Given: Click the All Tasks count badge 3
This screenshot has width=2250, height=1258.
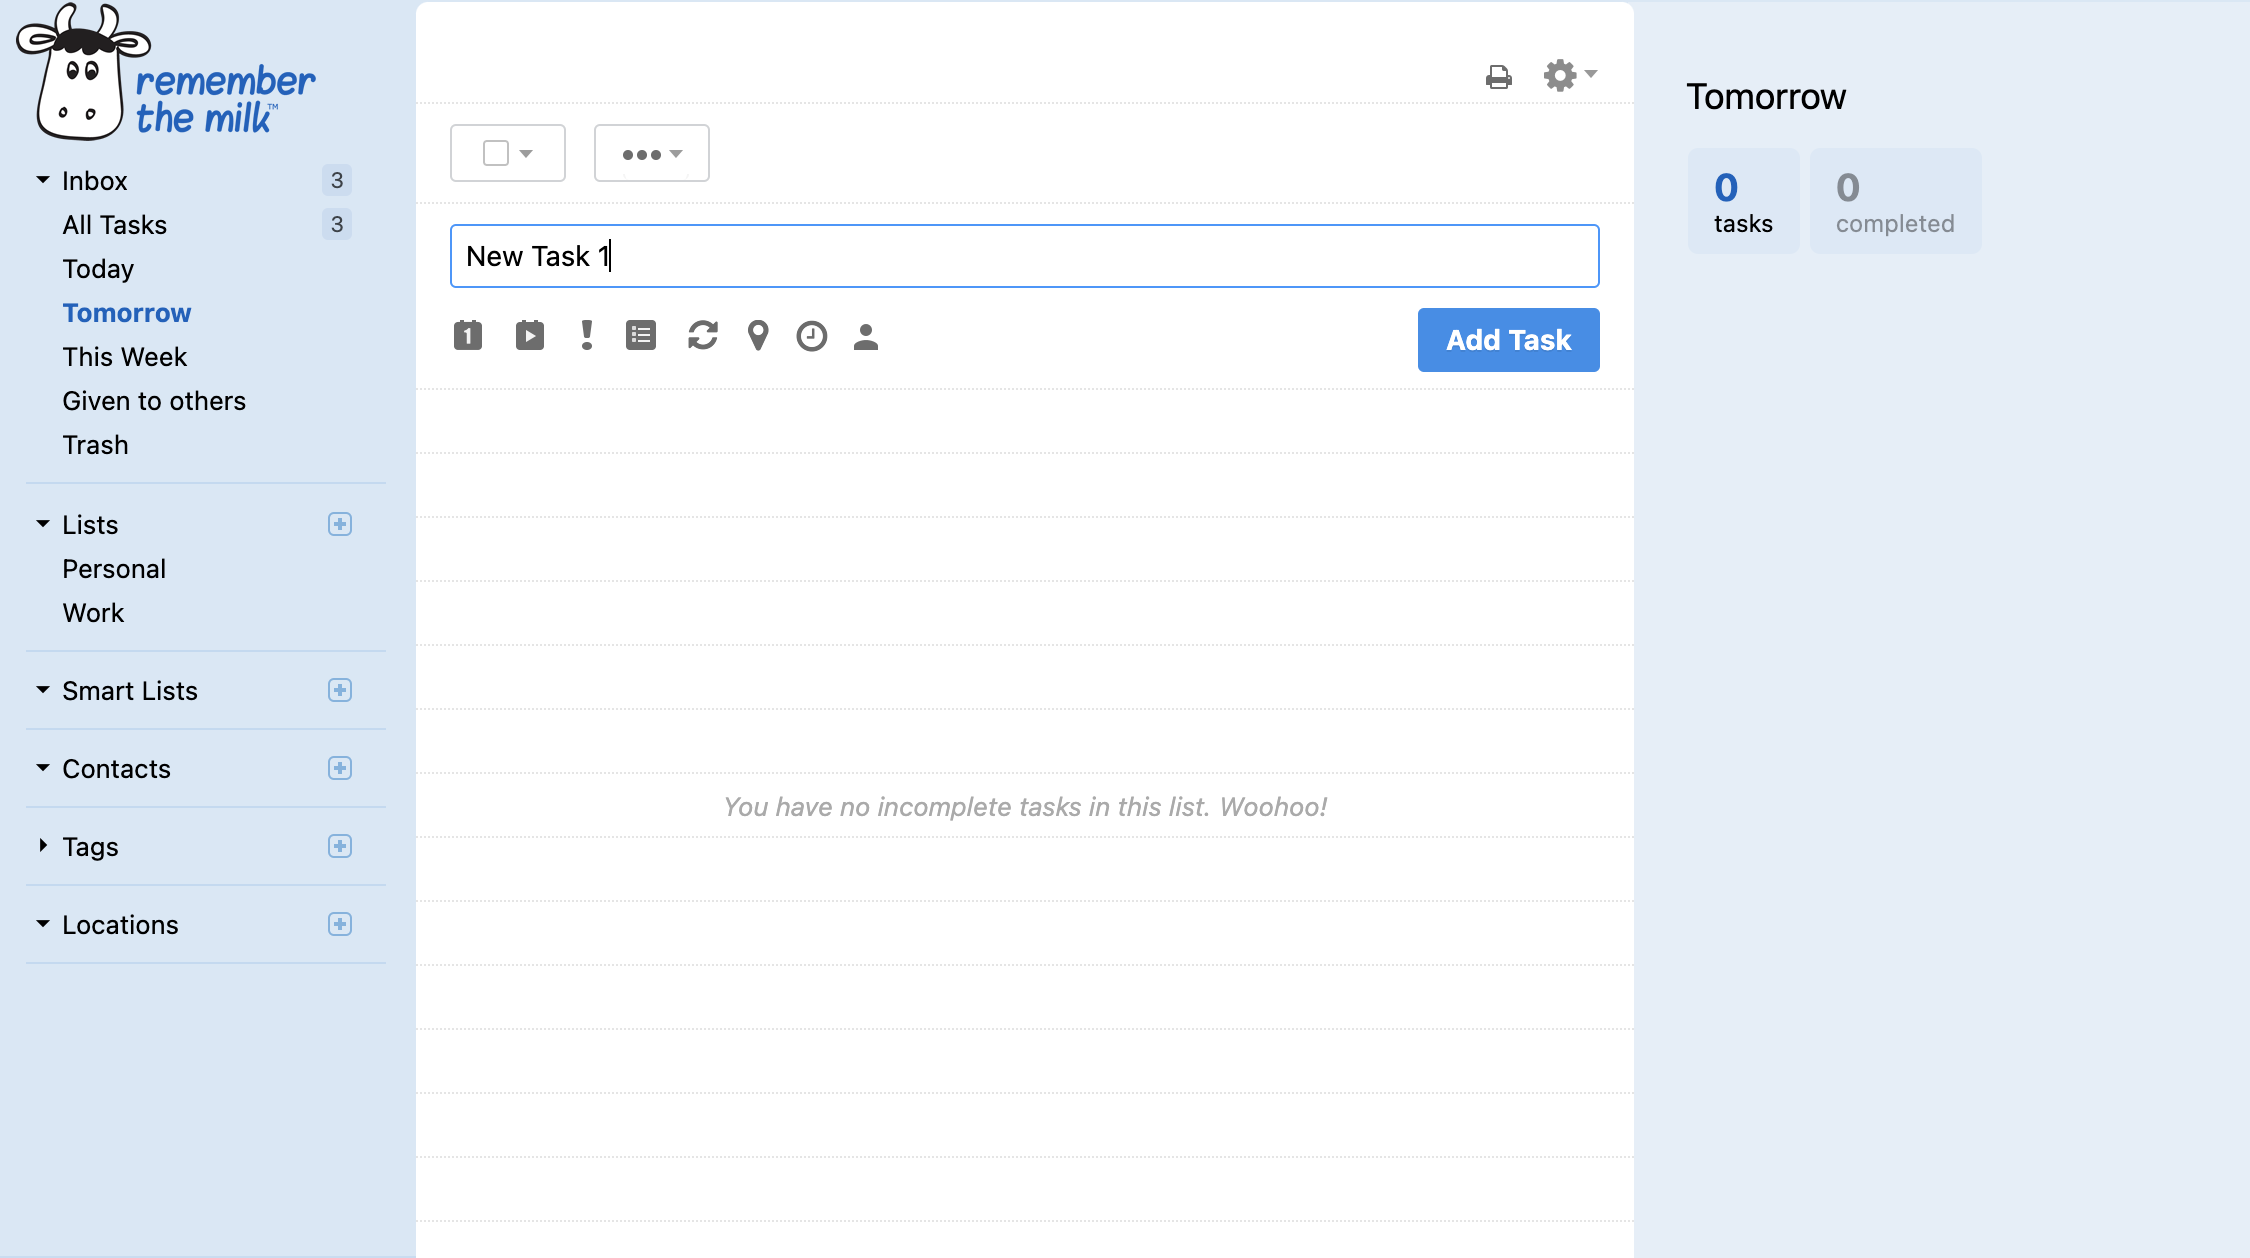Looking at the screenshot, I should pyautogui.click(x=337, y=224).
